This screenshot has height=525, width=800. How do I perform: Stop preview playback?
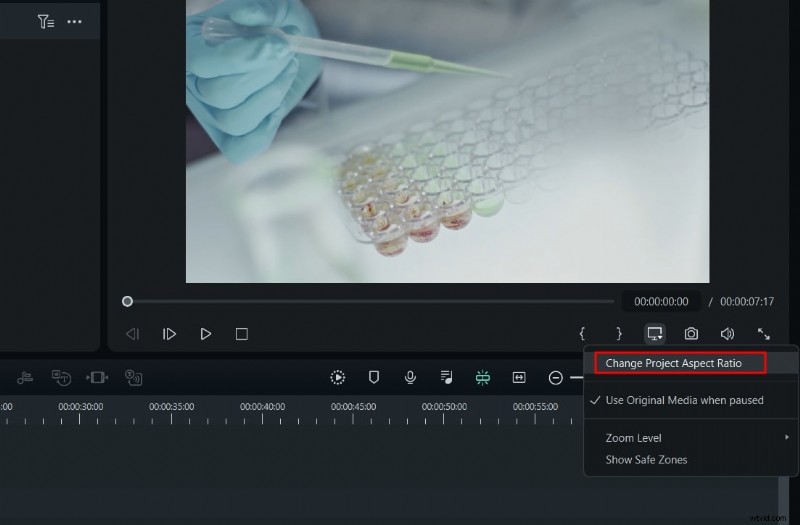point(242,334)
